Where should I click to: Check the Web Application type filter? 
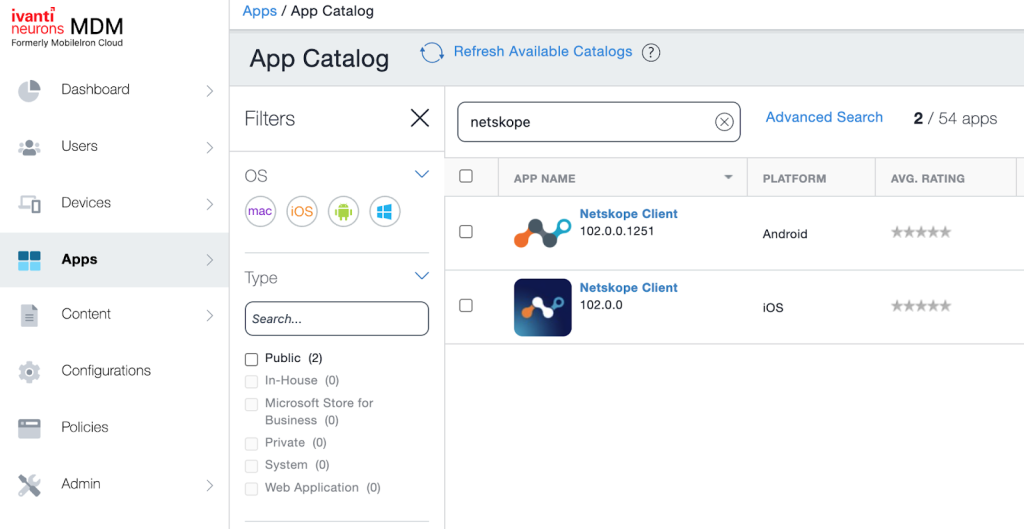coord(251,489)
